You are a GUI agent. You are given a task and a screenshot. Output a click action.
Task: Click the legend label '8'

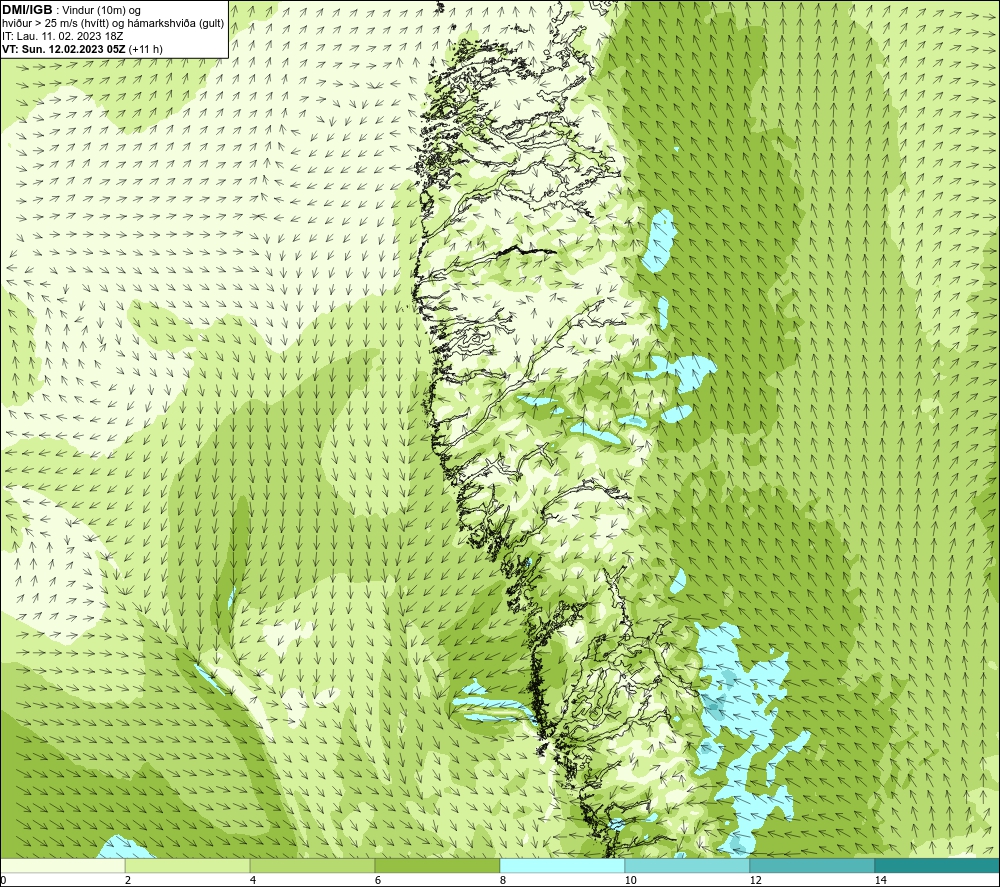click(x=503, y=880)
